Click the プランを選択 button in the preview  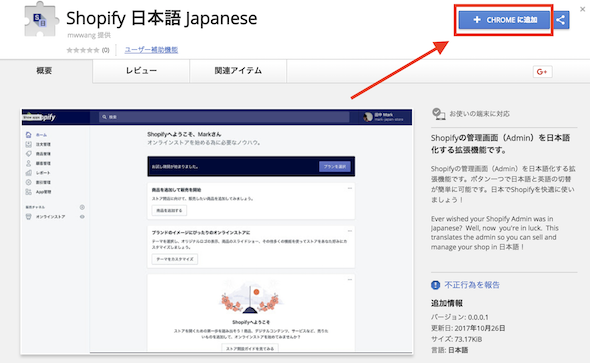tap(335, 166)
